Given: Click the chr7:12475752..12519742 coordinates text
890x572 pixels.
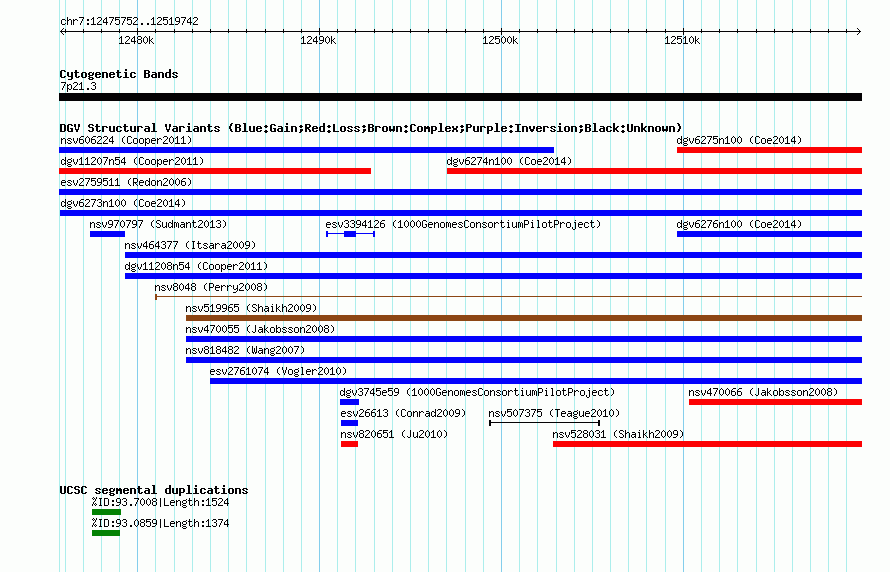Looking at the screenshot, I should pos(129,22).
